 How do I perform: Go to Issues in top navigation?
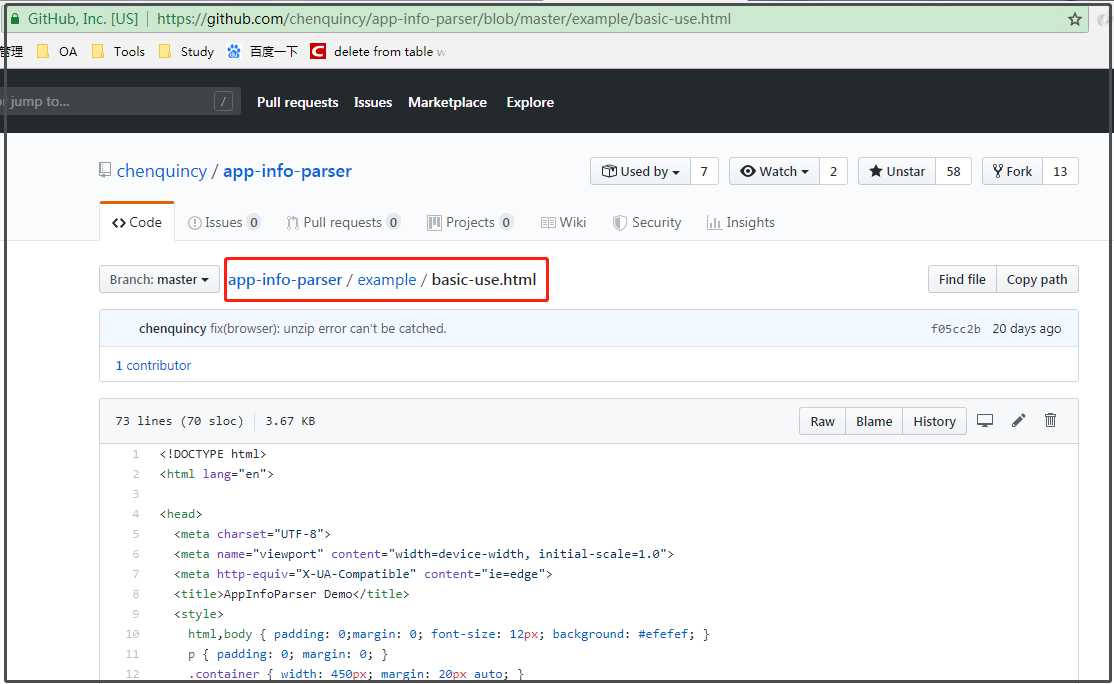373,102
